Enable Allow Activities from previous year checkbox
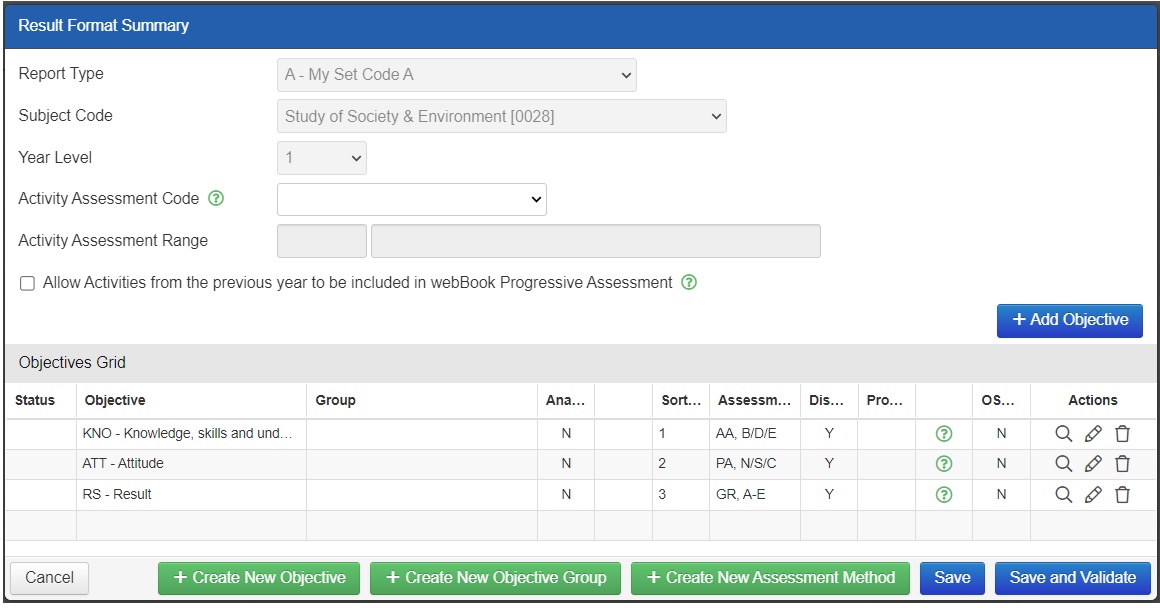 pos(28,284)
